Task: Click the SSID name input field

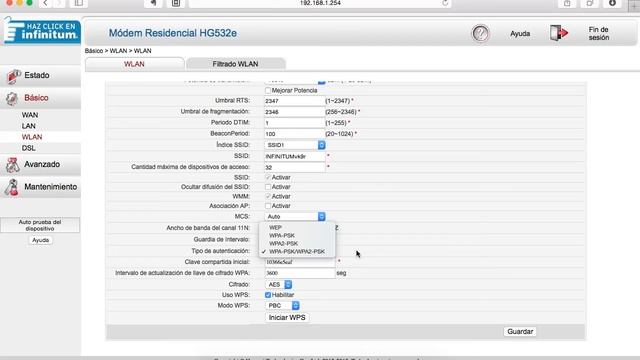Action: point(294,156)
